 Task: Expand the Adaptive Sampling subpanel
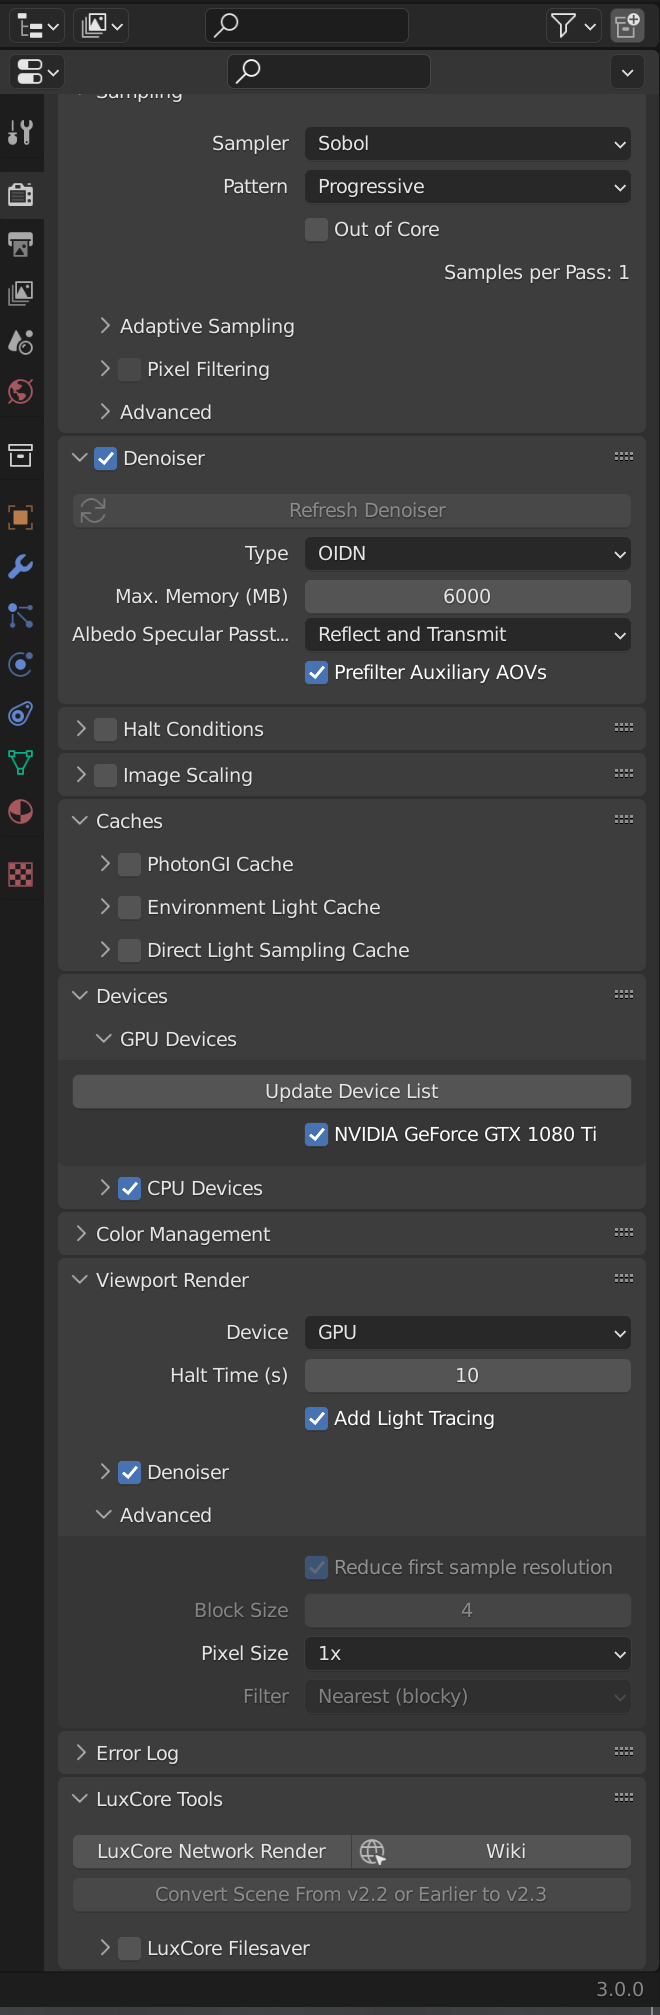point(206,327)
